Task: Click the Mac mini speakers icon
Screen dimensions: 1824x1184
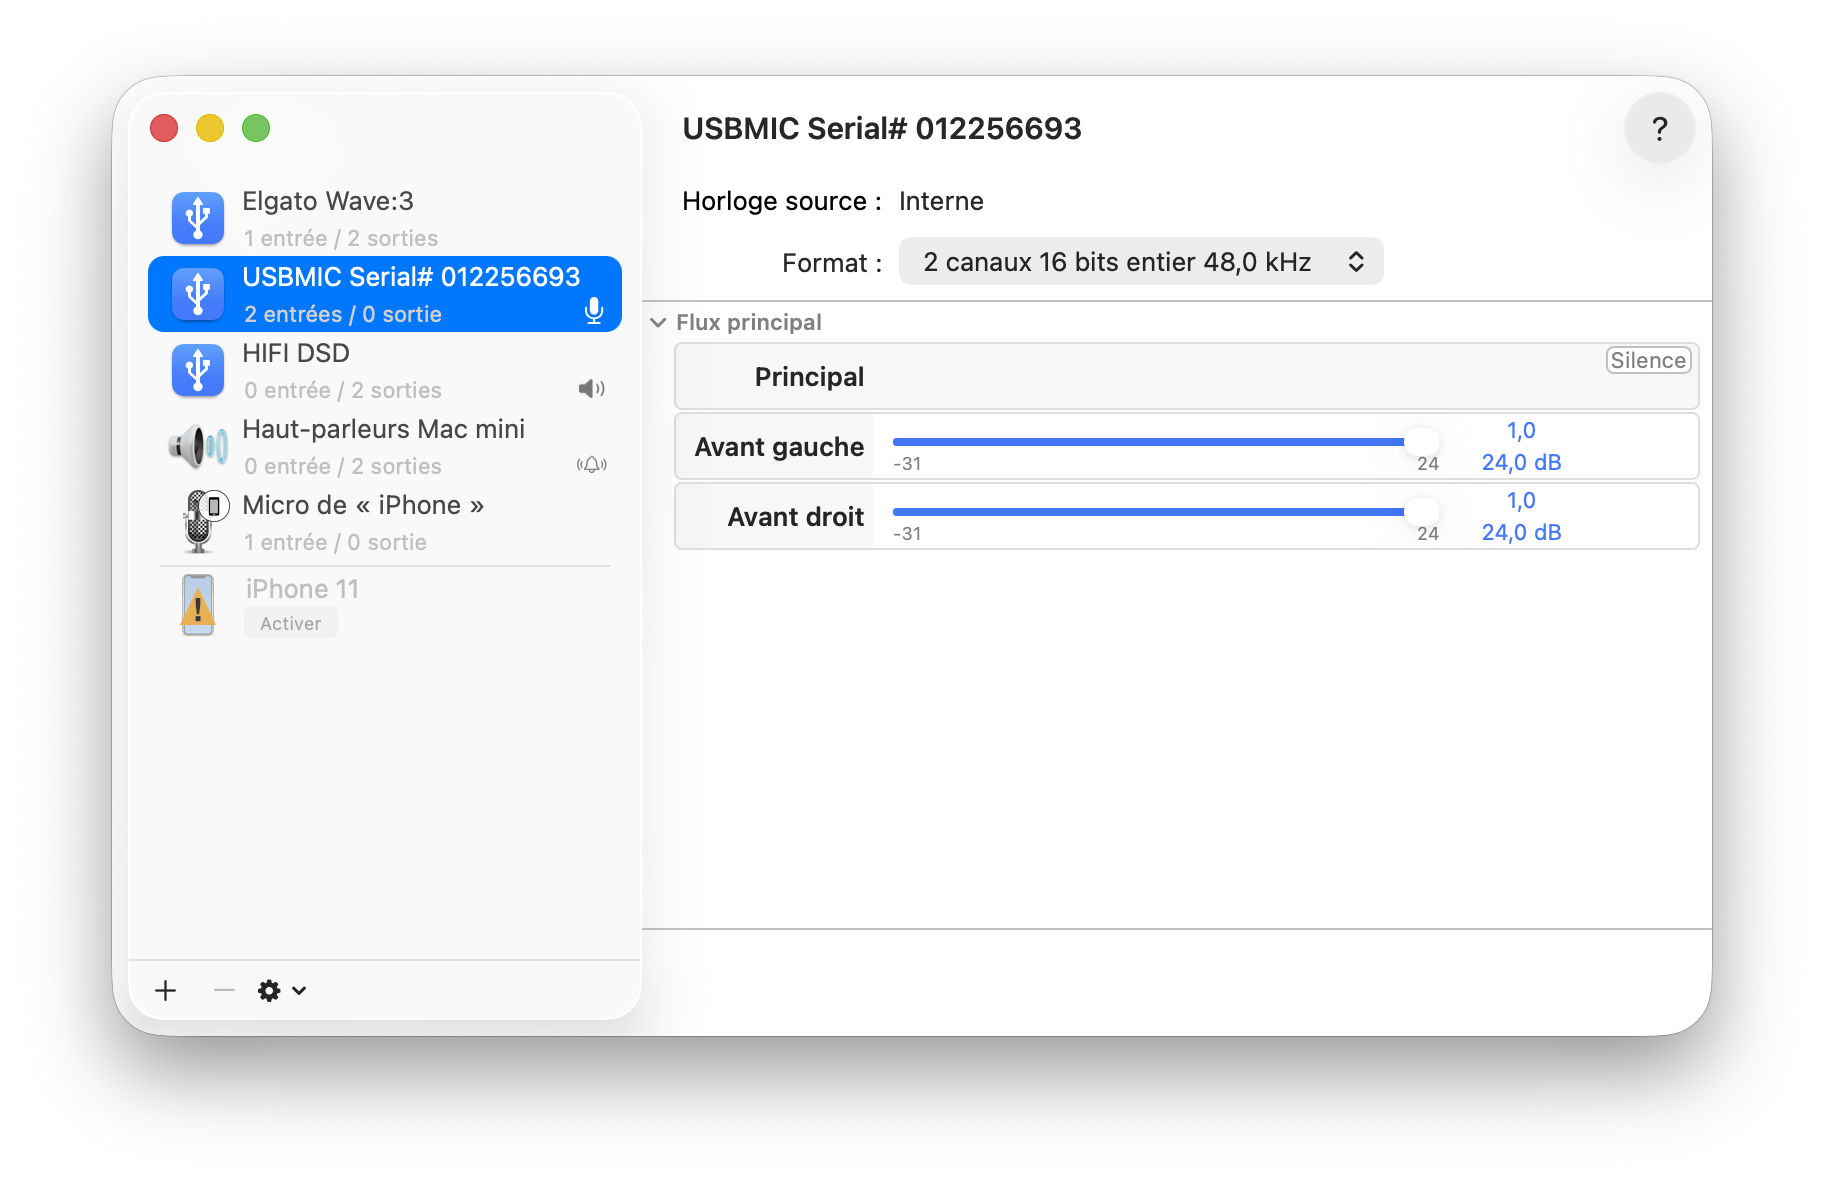Action: click(x=198, y=446)
